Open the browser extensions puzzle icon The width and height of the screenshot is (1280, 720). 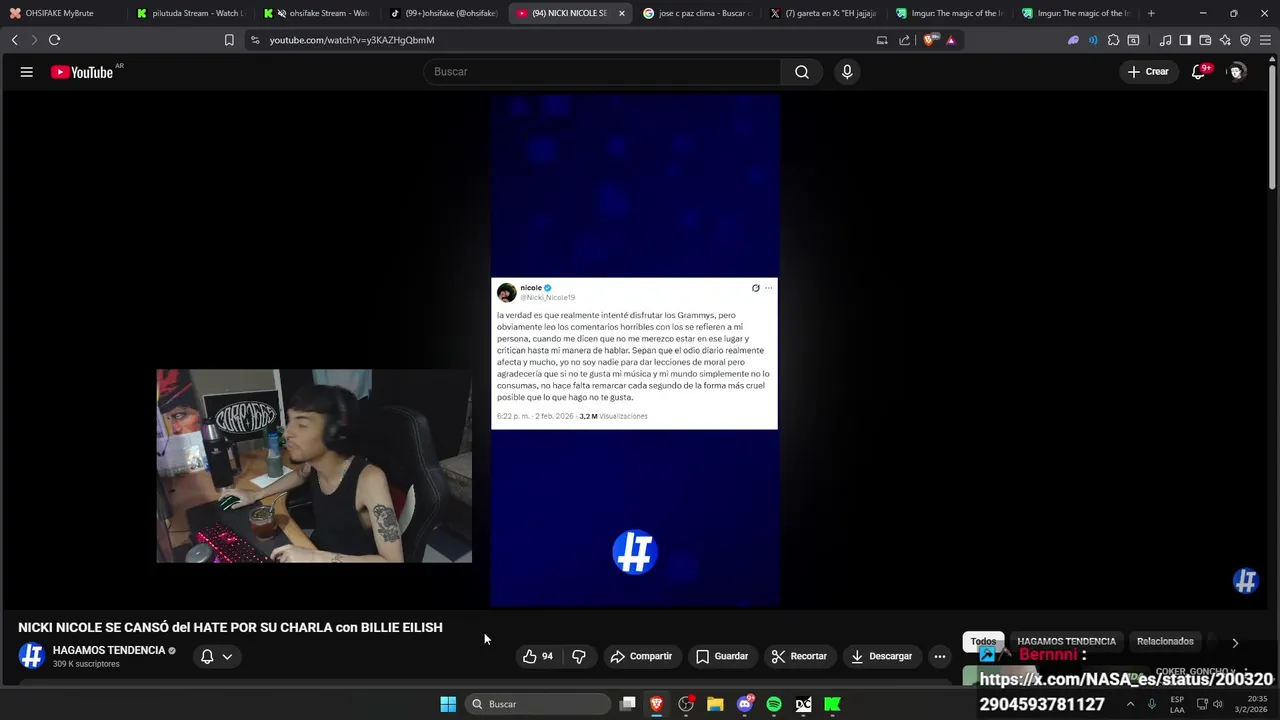click(1113, 40)
